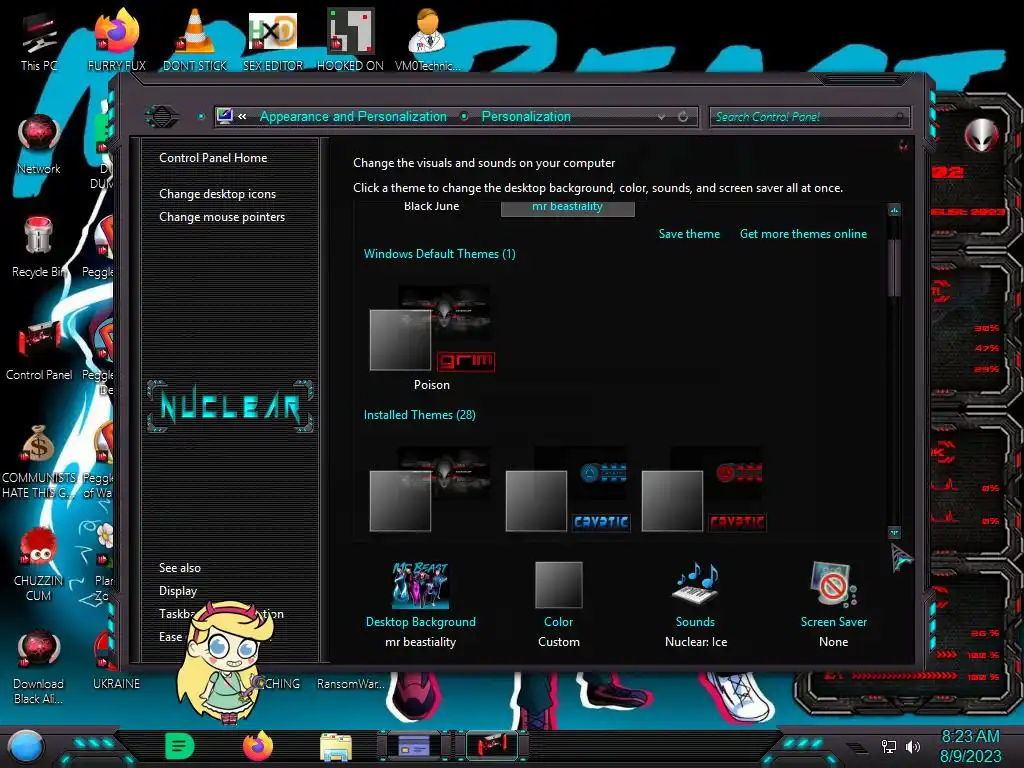Image resolution: width=1024 pixels, height=768 pixels.
Task: Launch Firefox from the taskbar
Action: coord(258,746)
